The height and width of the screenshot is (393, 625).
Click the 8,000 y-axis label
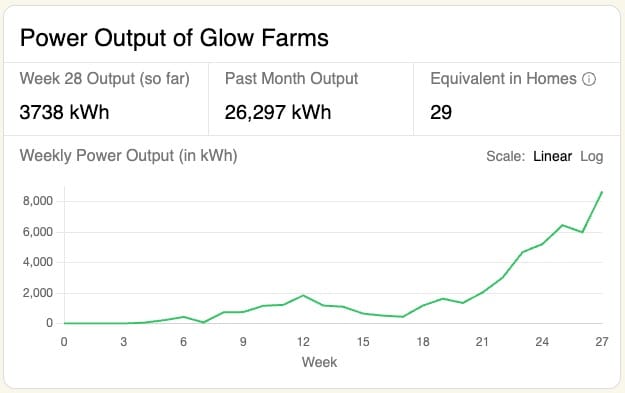38,201
